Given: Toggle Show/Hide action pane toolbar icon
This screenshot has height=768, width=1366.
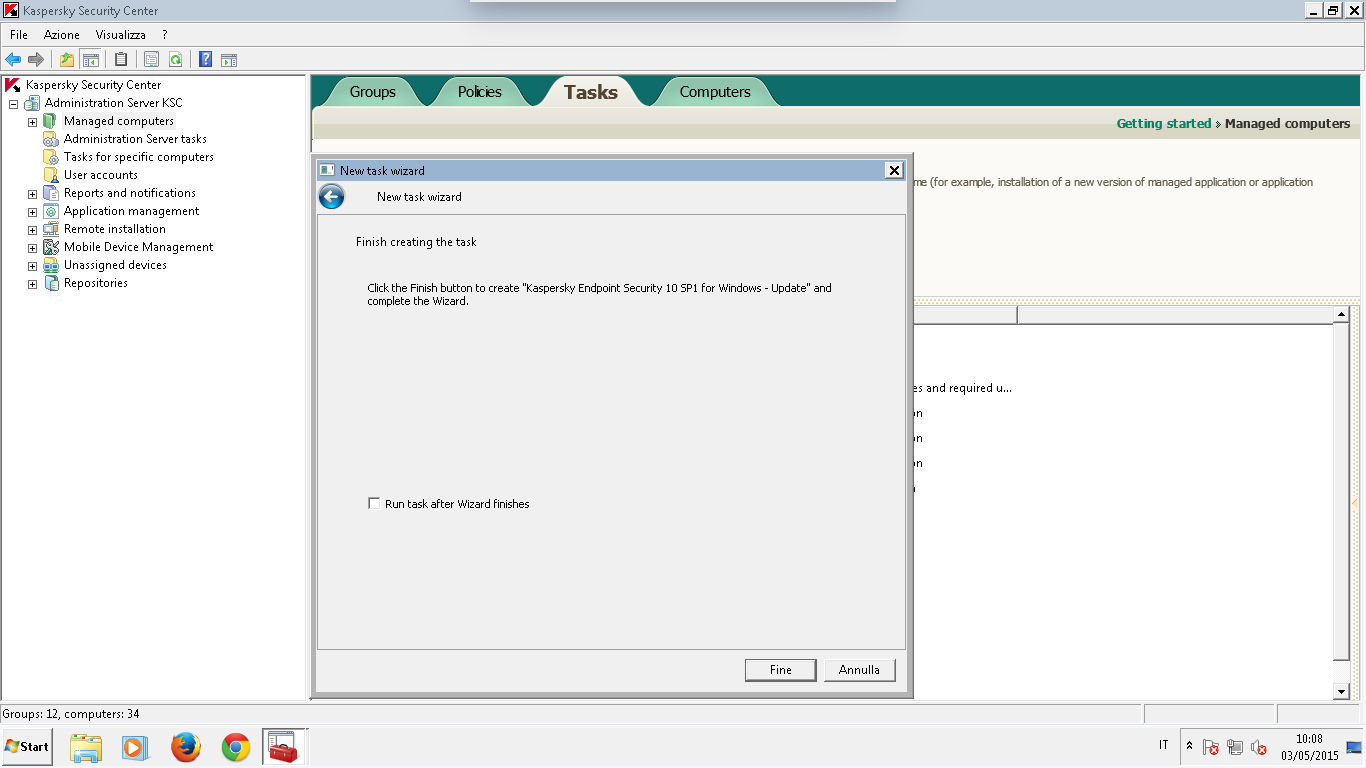Looking at the screenshot, I should coord(229,59).
